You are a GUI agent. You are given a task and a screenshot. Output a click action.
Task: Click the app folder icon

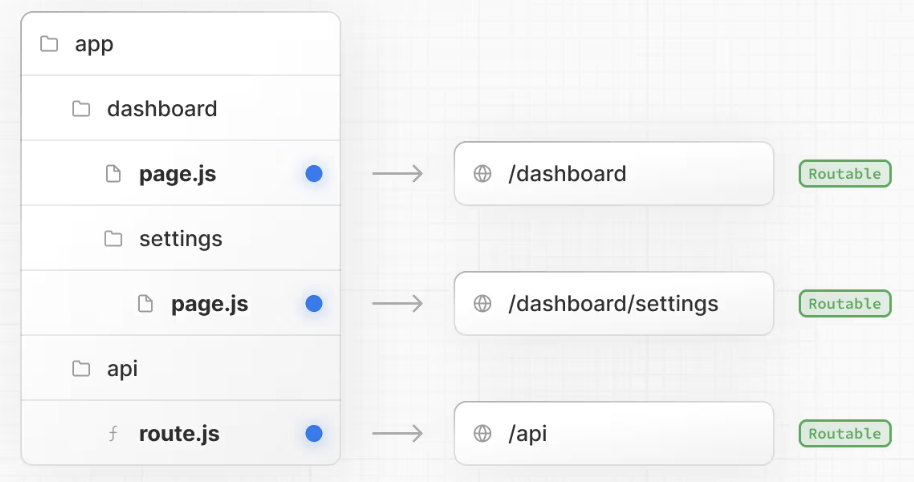pyautogui.click(x=48, y=44)
